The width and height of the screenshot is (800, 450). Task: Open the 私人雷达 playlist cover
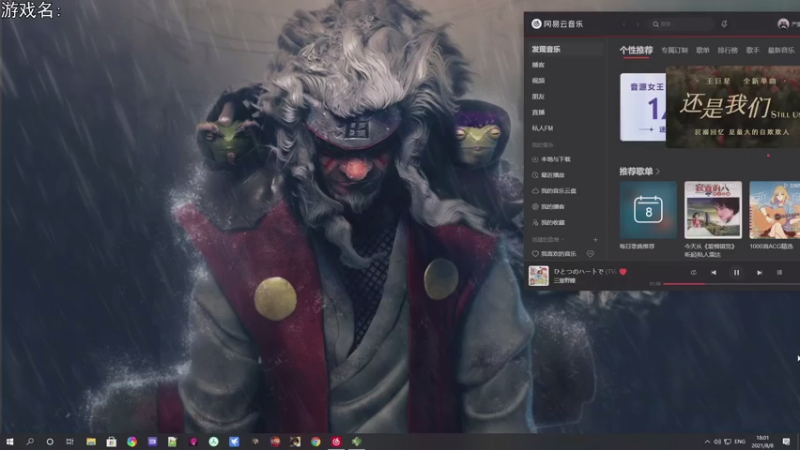point(713,210)
